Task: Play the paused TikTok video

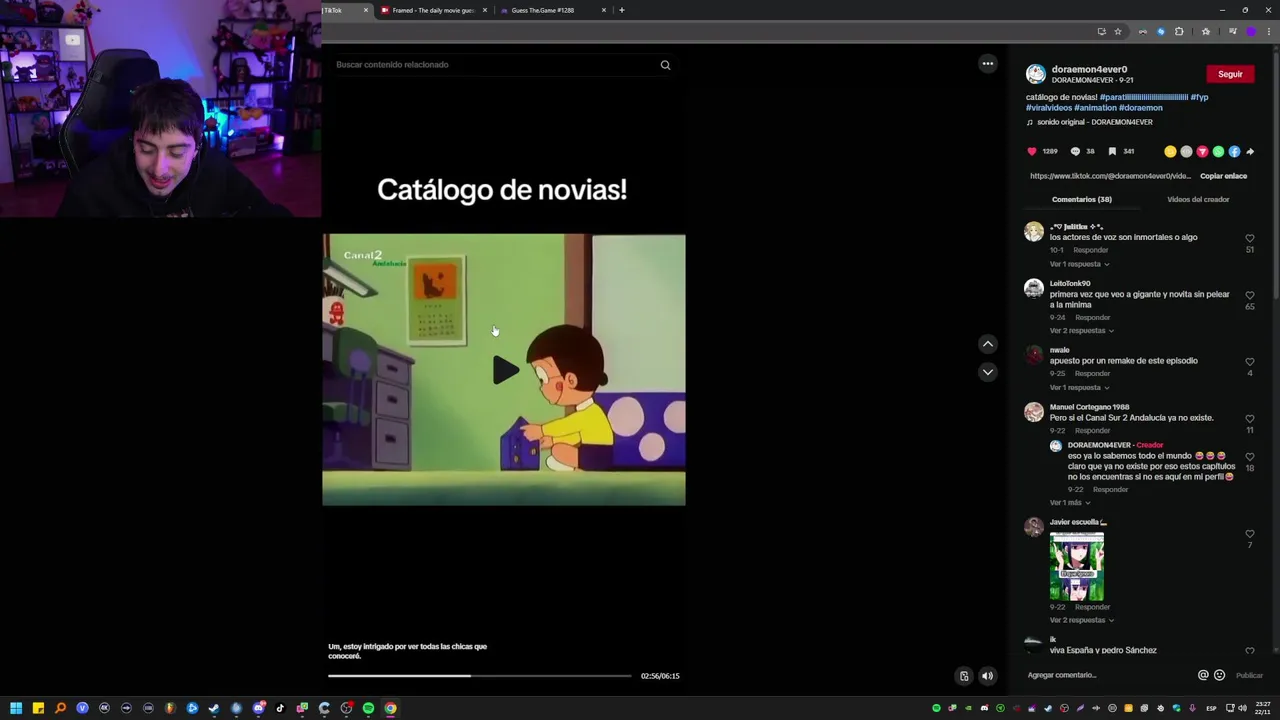Action: tap(505, 370)
